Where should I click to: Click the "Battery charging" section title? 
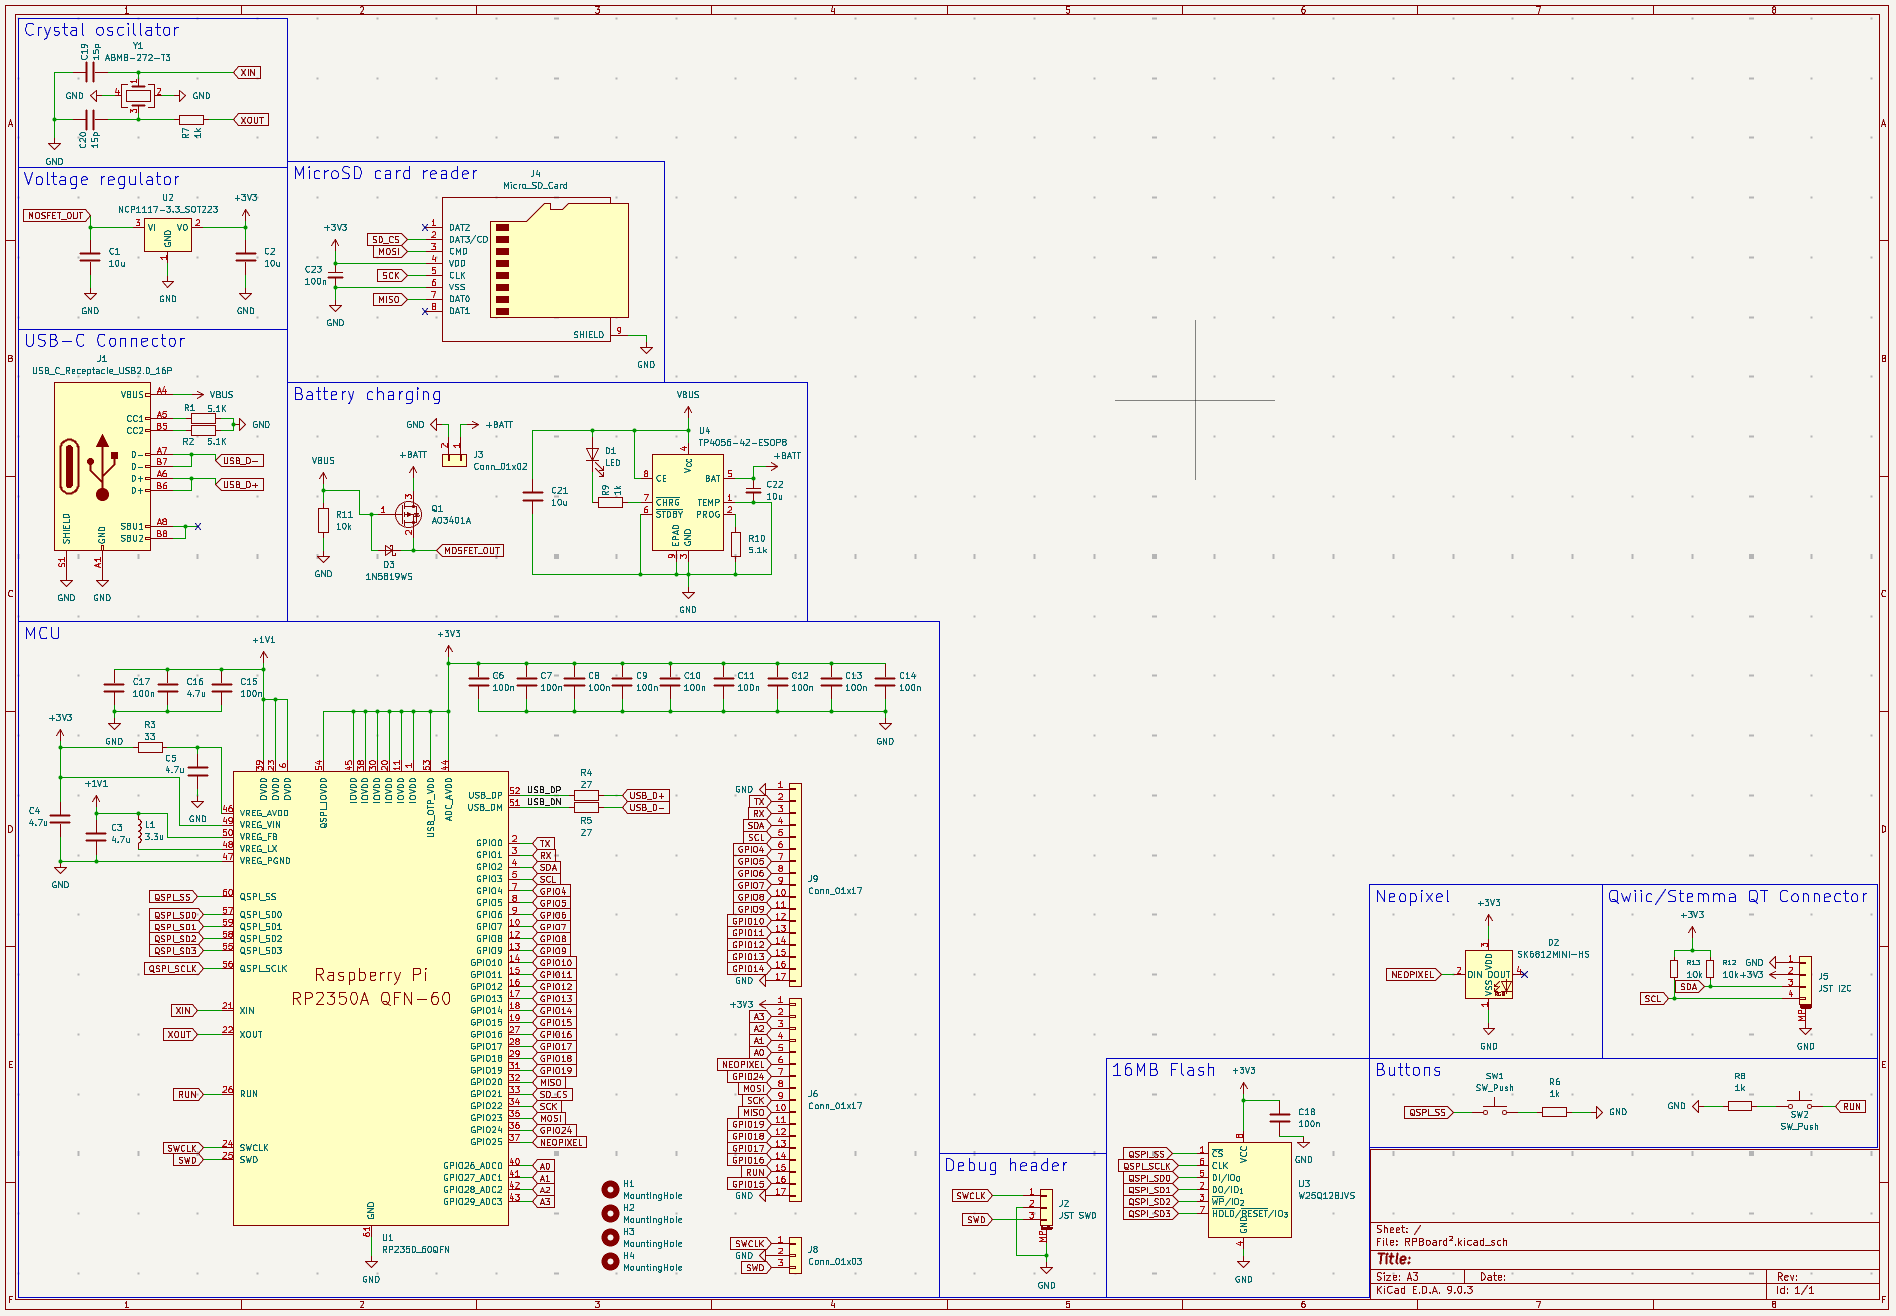click(x=367, y=395)
